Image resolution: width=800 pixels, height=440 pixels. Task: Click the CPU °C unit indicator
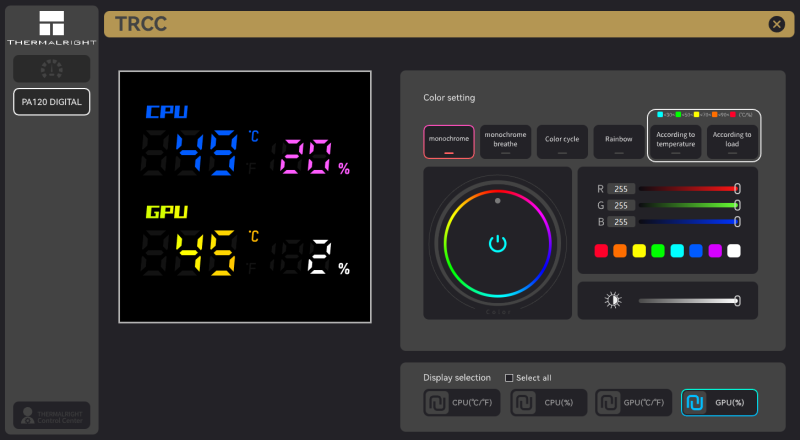(254, 136)
